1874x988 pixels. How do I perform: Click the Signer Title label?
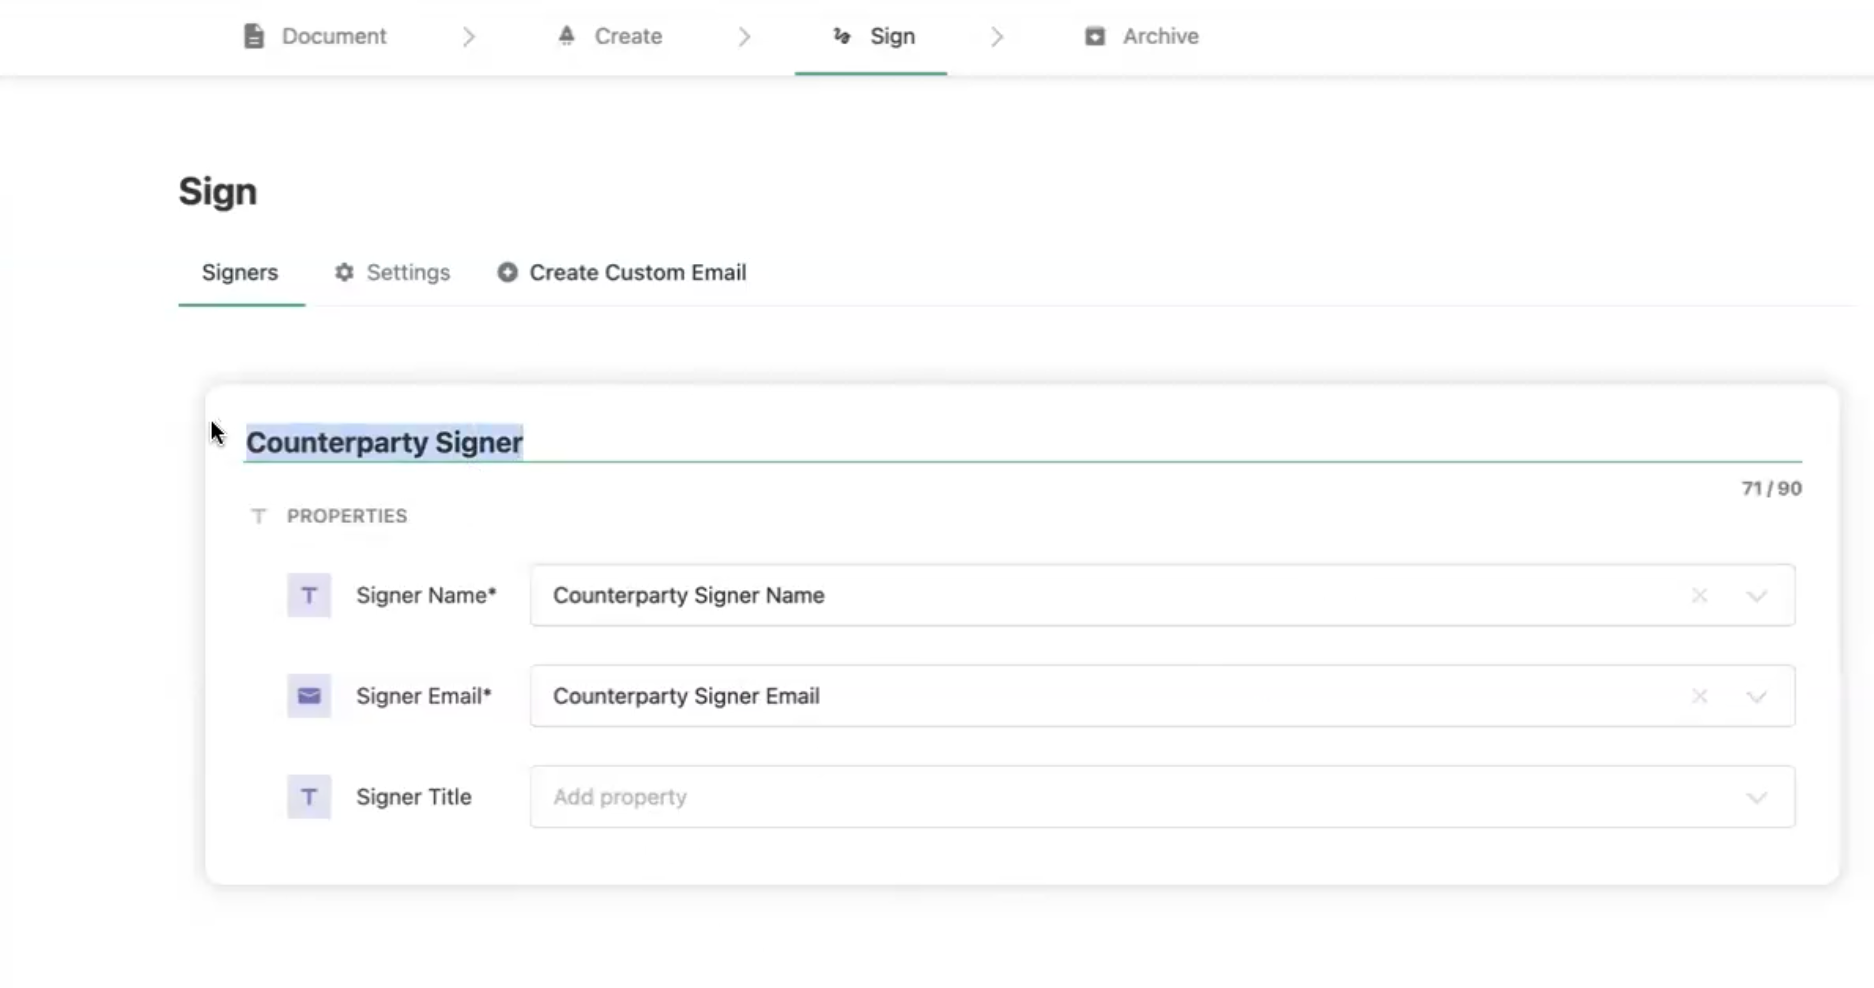click(x=414, y=797)
